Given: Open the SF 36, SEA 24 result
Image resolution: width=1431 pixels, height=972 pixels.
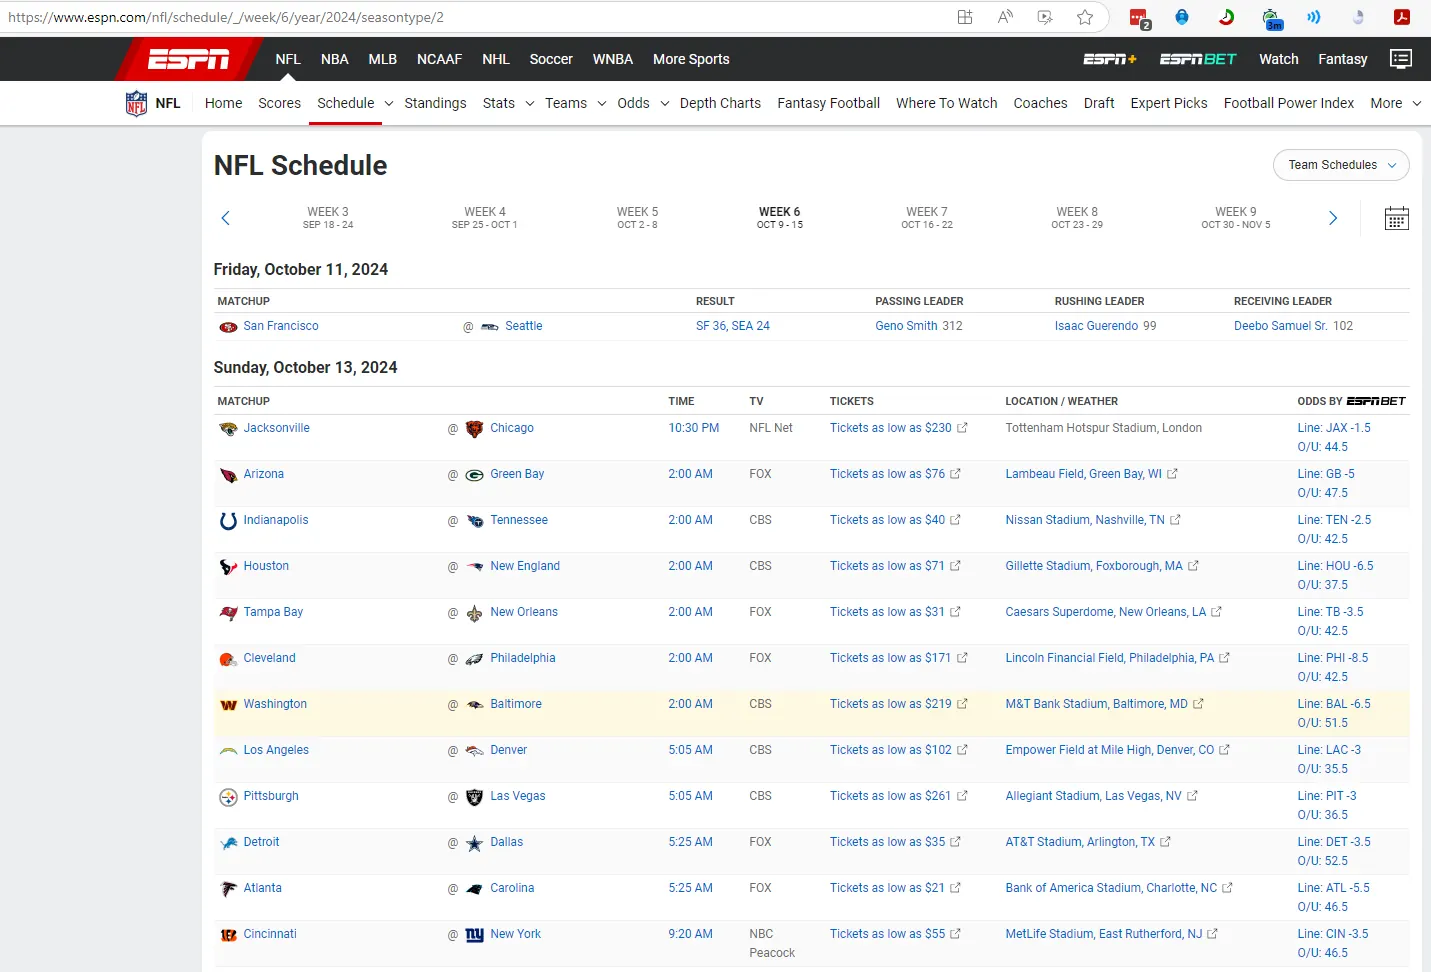Looking at the screenshot, I should tap(733, 326).
